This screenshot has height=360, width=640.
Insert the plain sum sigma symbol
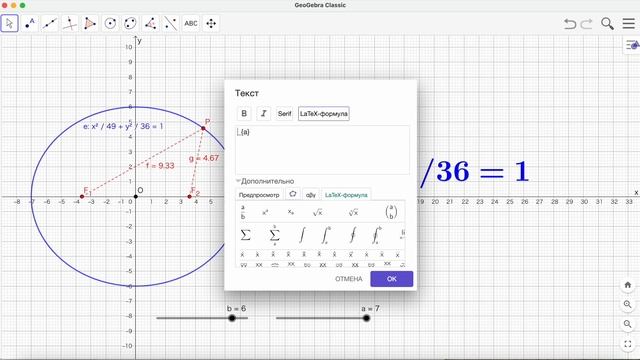tap(245, 235)
